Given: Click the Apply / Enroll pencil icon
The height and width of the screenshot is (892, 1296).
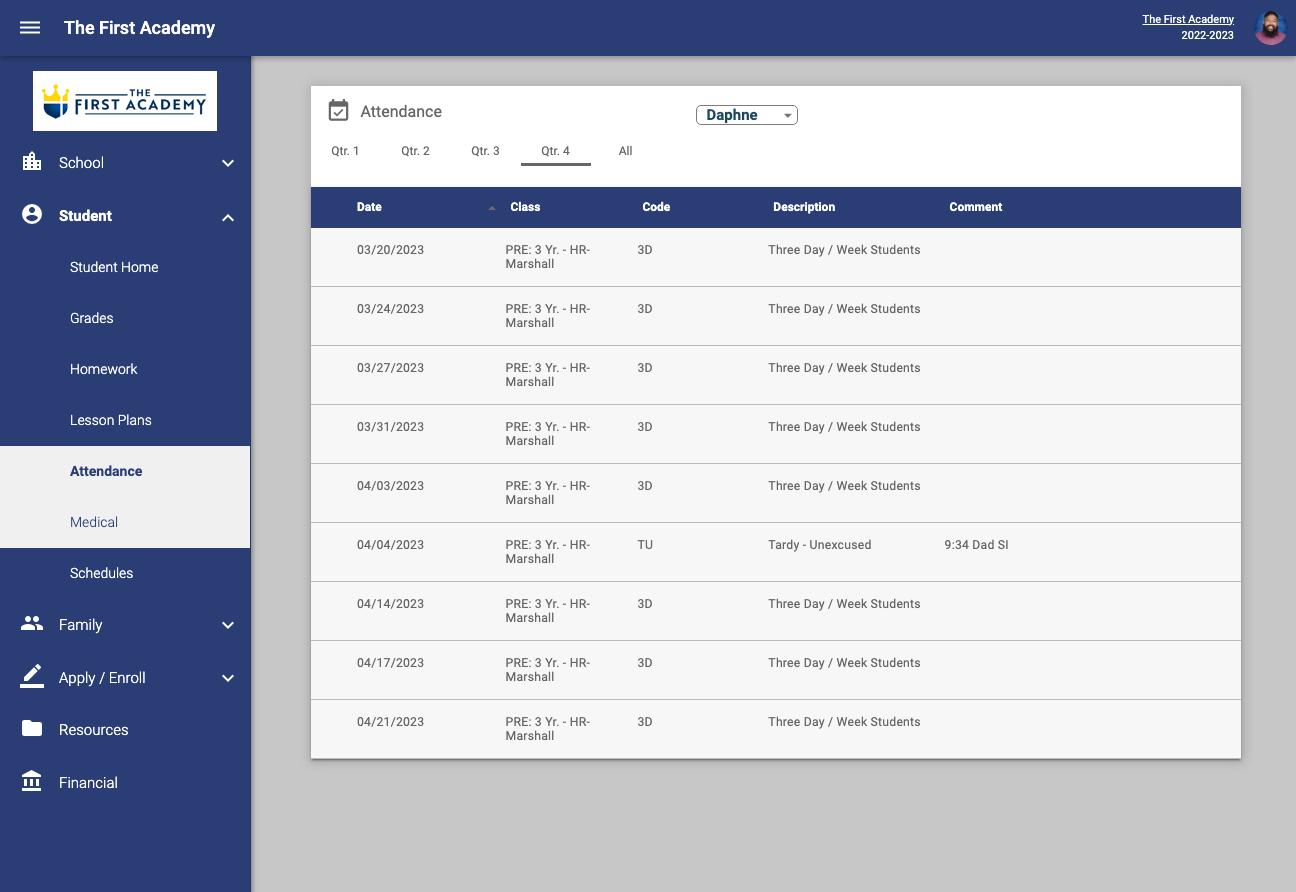Looking at the screenshot, I should click(x=32, y=677).
